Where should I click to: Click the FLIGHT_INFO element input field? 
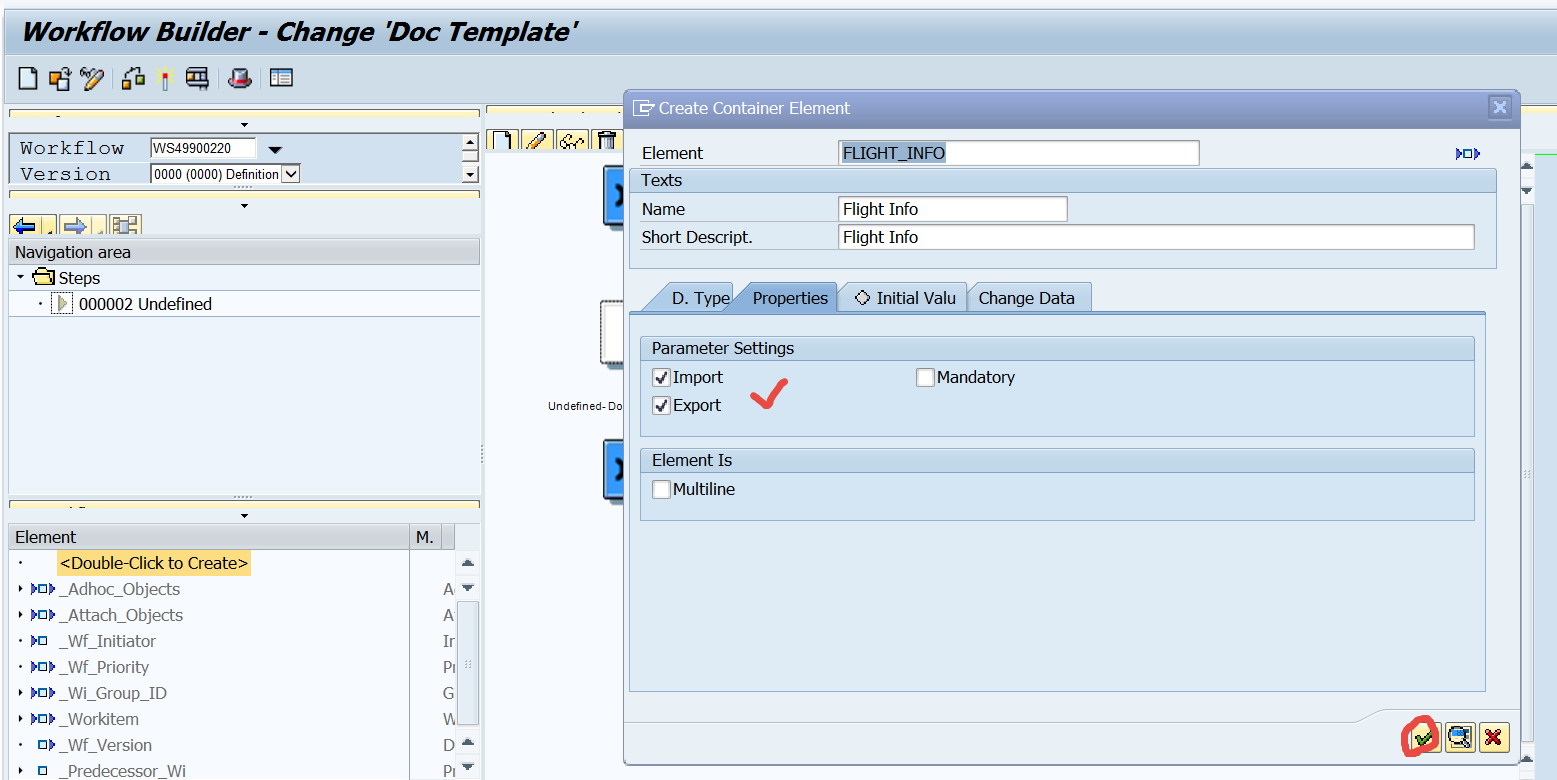[1018, 152]
